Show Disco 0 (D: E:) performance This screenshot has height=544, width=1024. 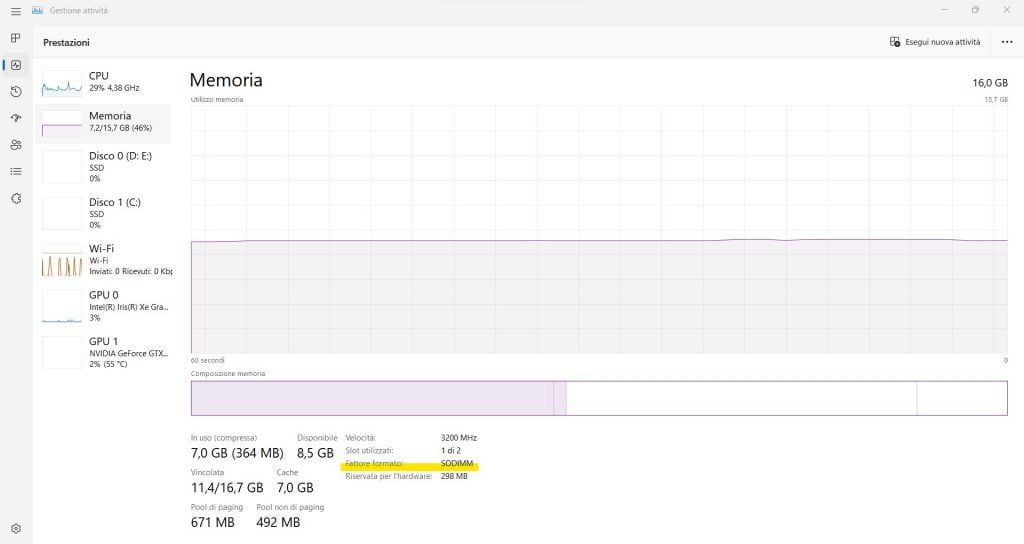[x=104, y=167]
